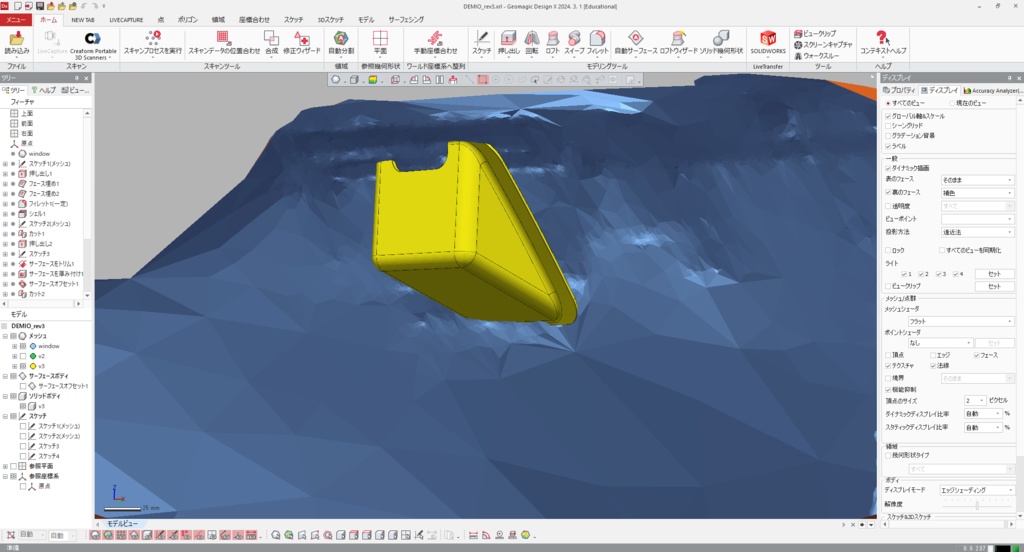Select the 平面 reference plane tool
This screenshot has height=552, width=1024.
[380, 42]
